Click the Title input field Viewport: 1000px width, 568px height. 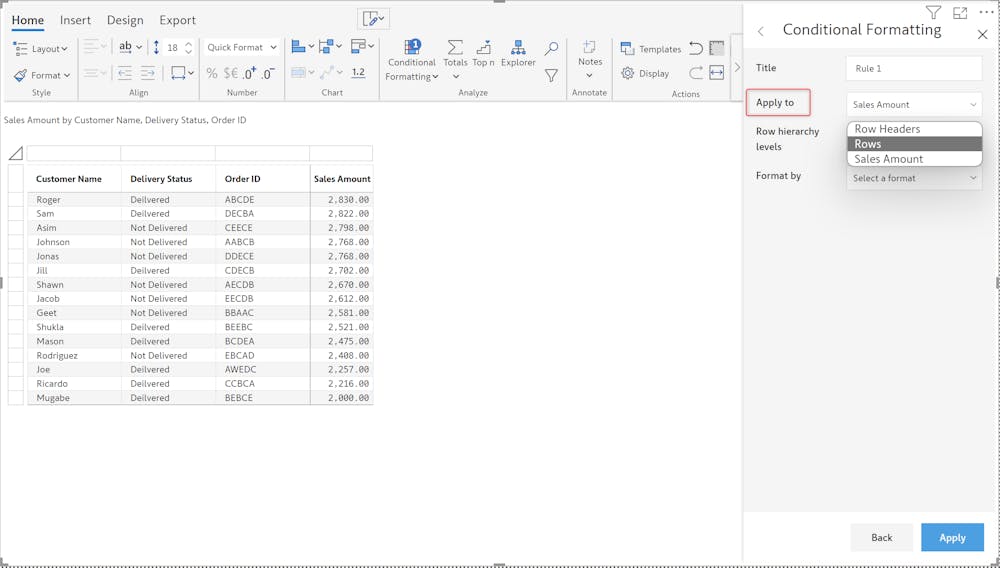[x=914, y=68]
